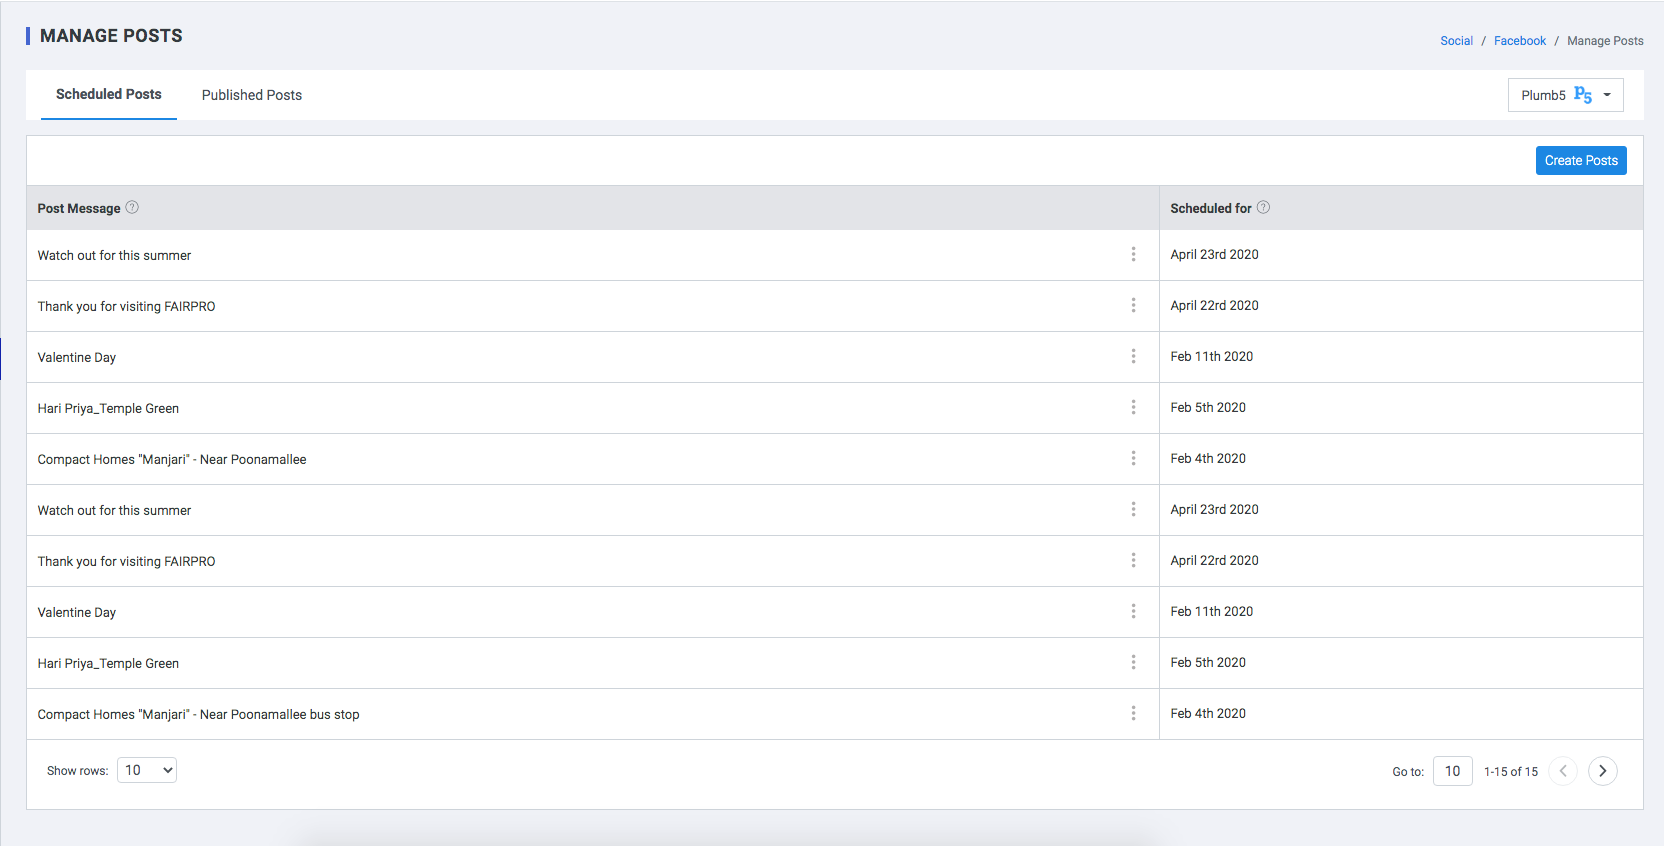1664x846 pixels.
Task: Go to the previous page of posts
Action: 1563,771
